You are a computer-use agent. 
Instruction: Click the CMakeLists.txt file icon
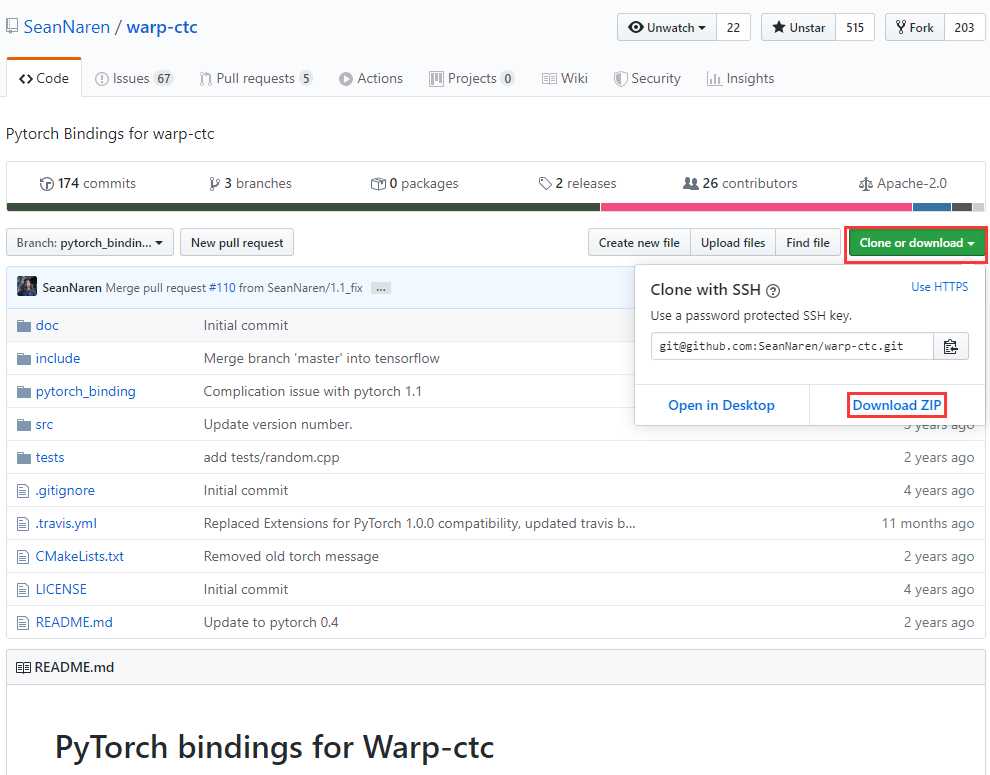click(23, 556)
